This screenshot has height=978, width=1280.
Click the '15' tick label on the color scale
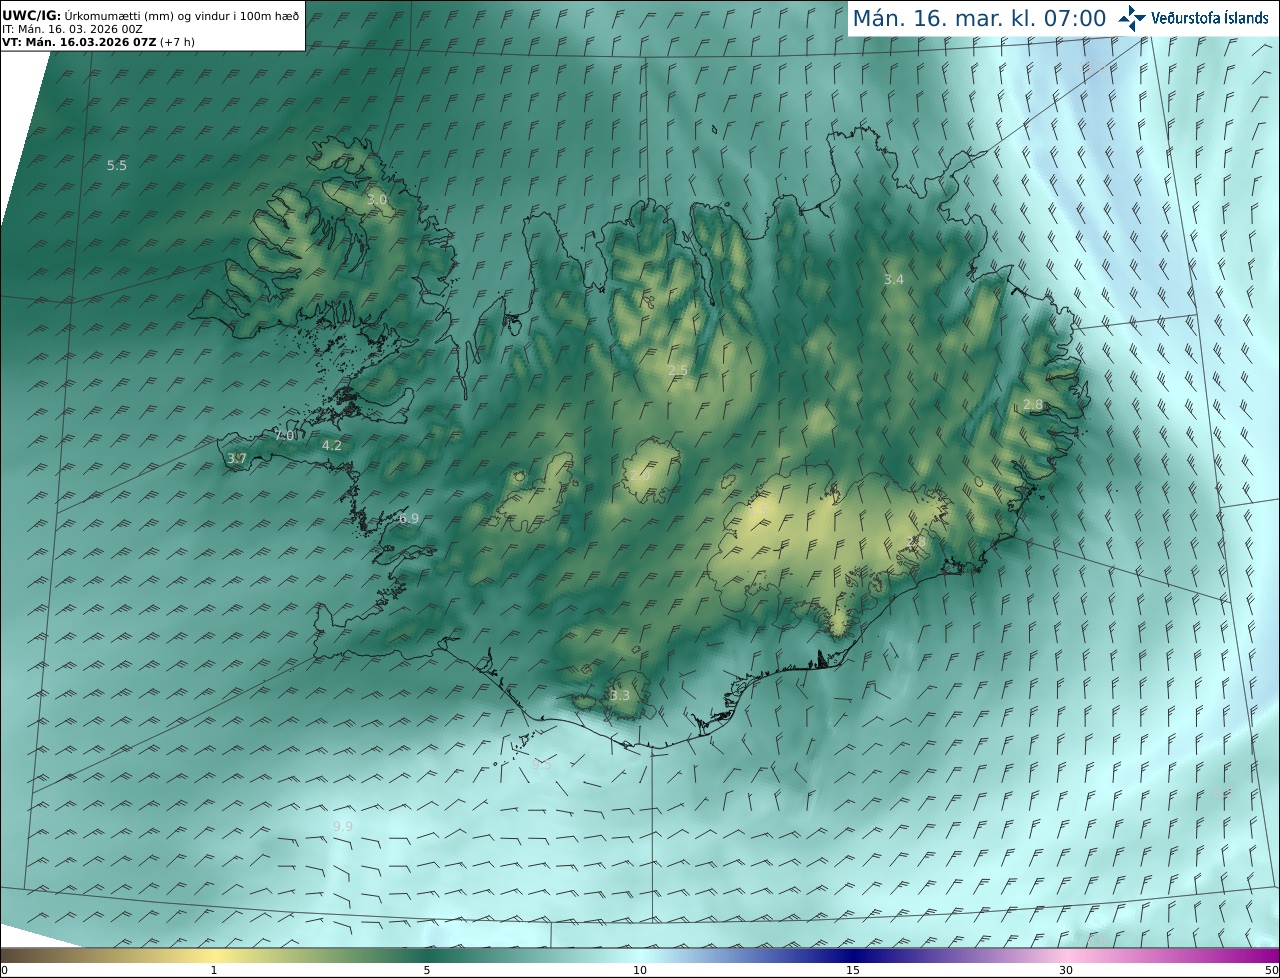pyautogui.click(x=853, y=970)
